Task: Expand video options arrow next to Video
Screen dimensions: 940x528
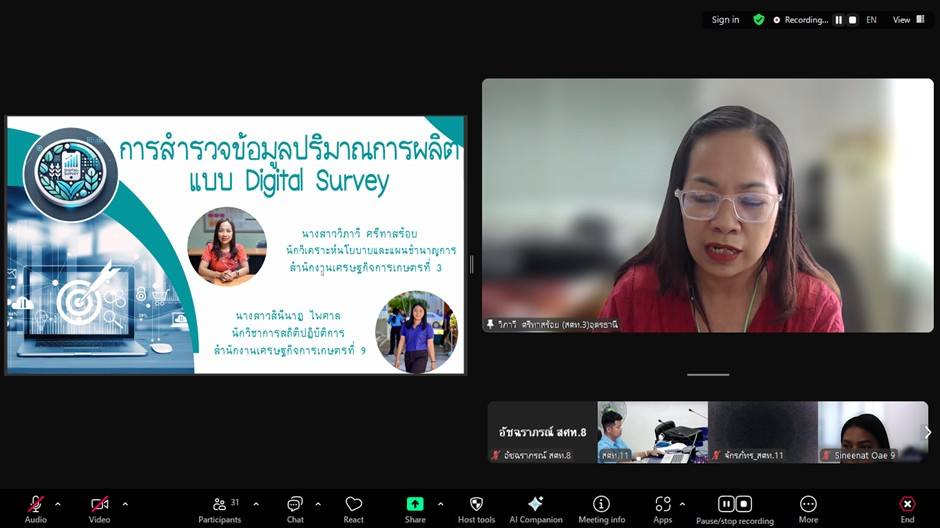Action: click(125, 504)
